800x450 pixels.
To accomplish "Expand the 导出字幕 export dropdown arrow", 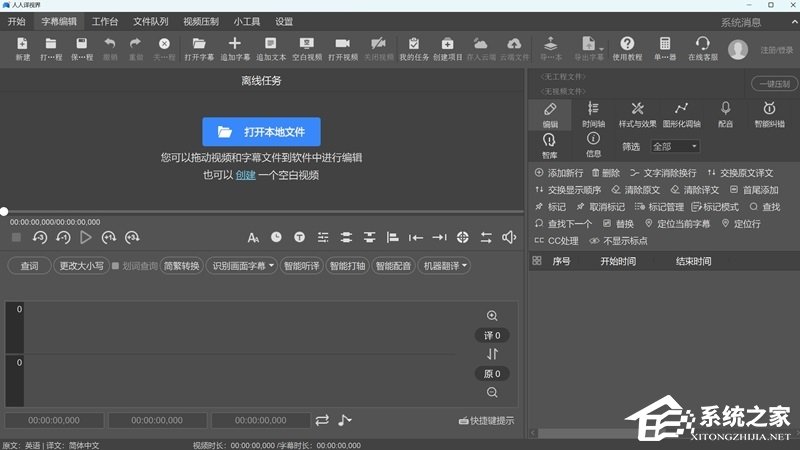I will point(602,49).
